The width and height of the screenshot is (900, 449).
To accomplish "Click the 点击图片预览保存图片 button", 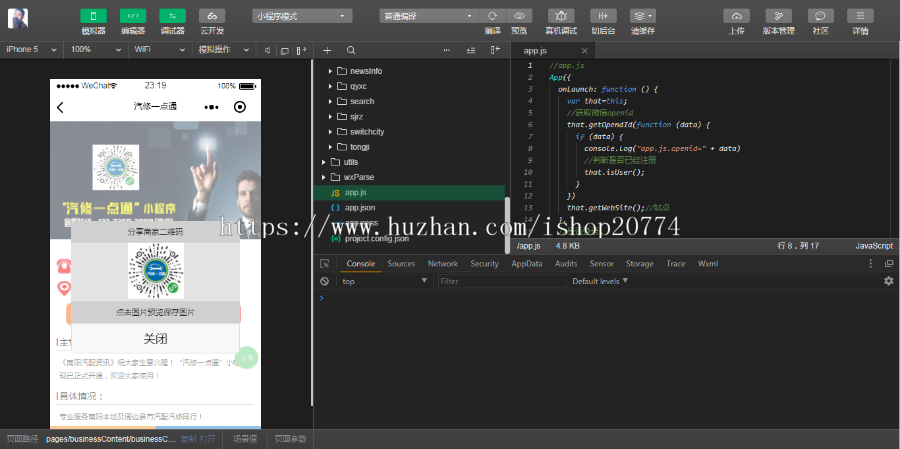I will [155, 313].
